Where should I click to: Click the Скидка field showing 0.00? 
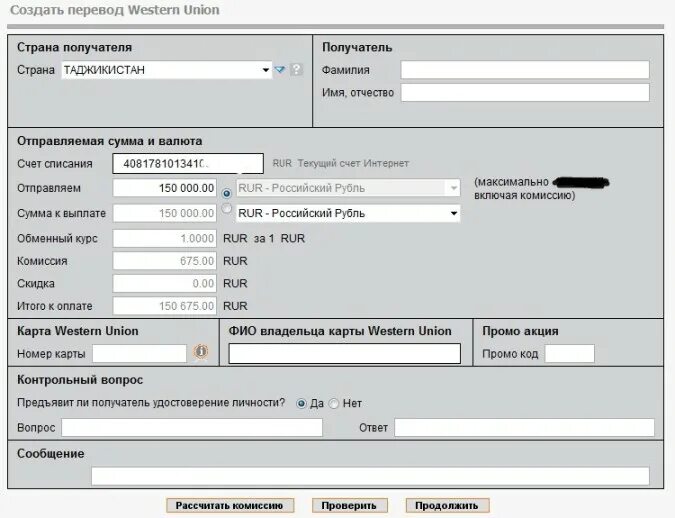pos(164,283)
